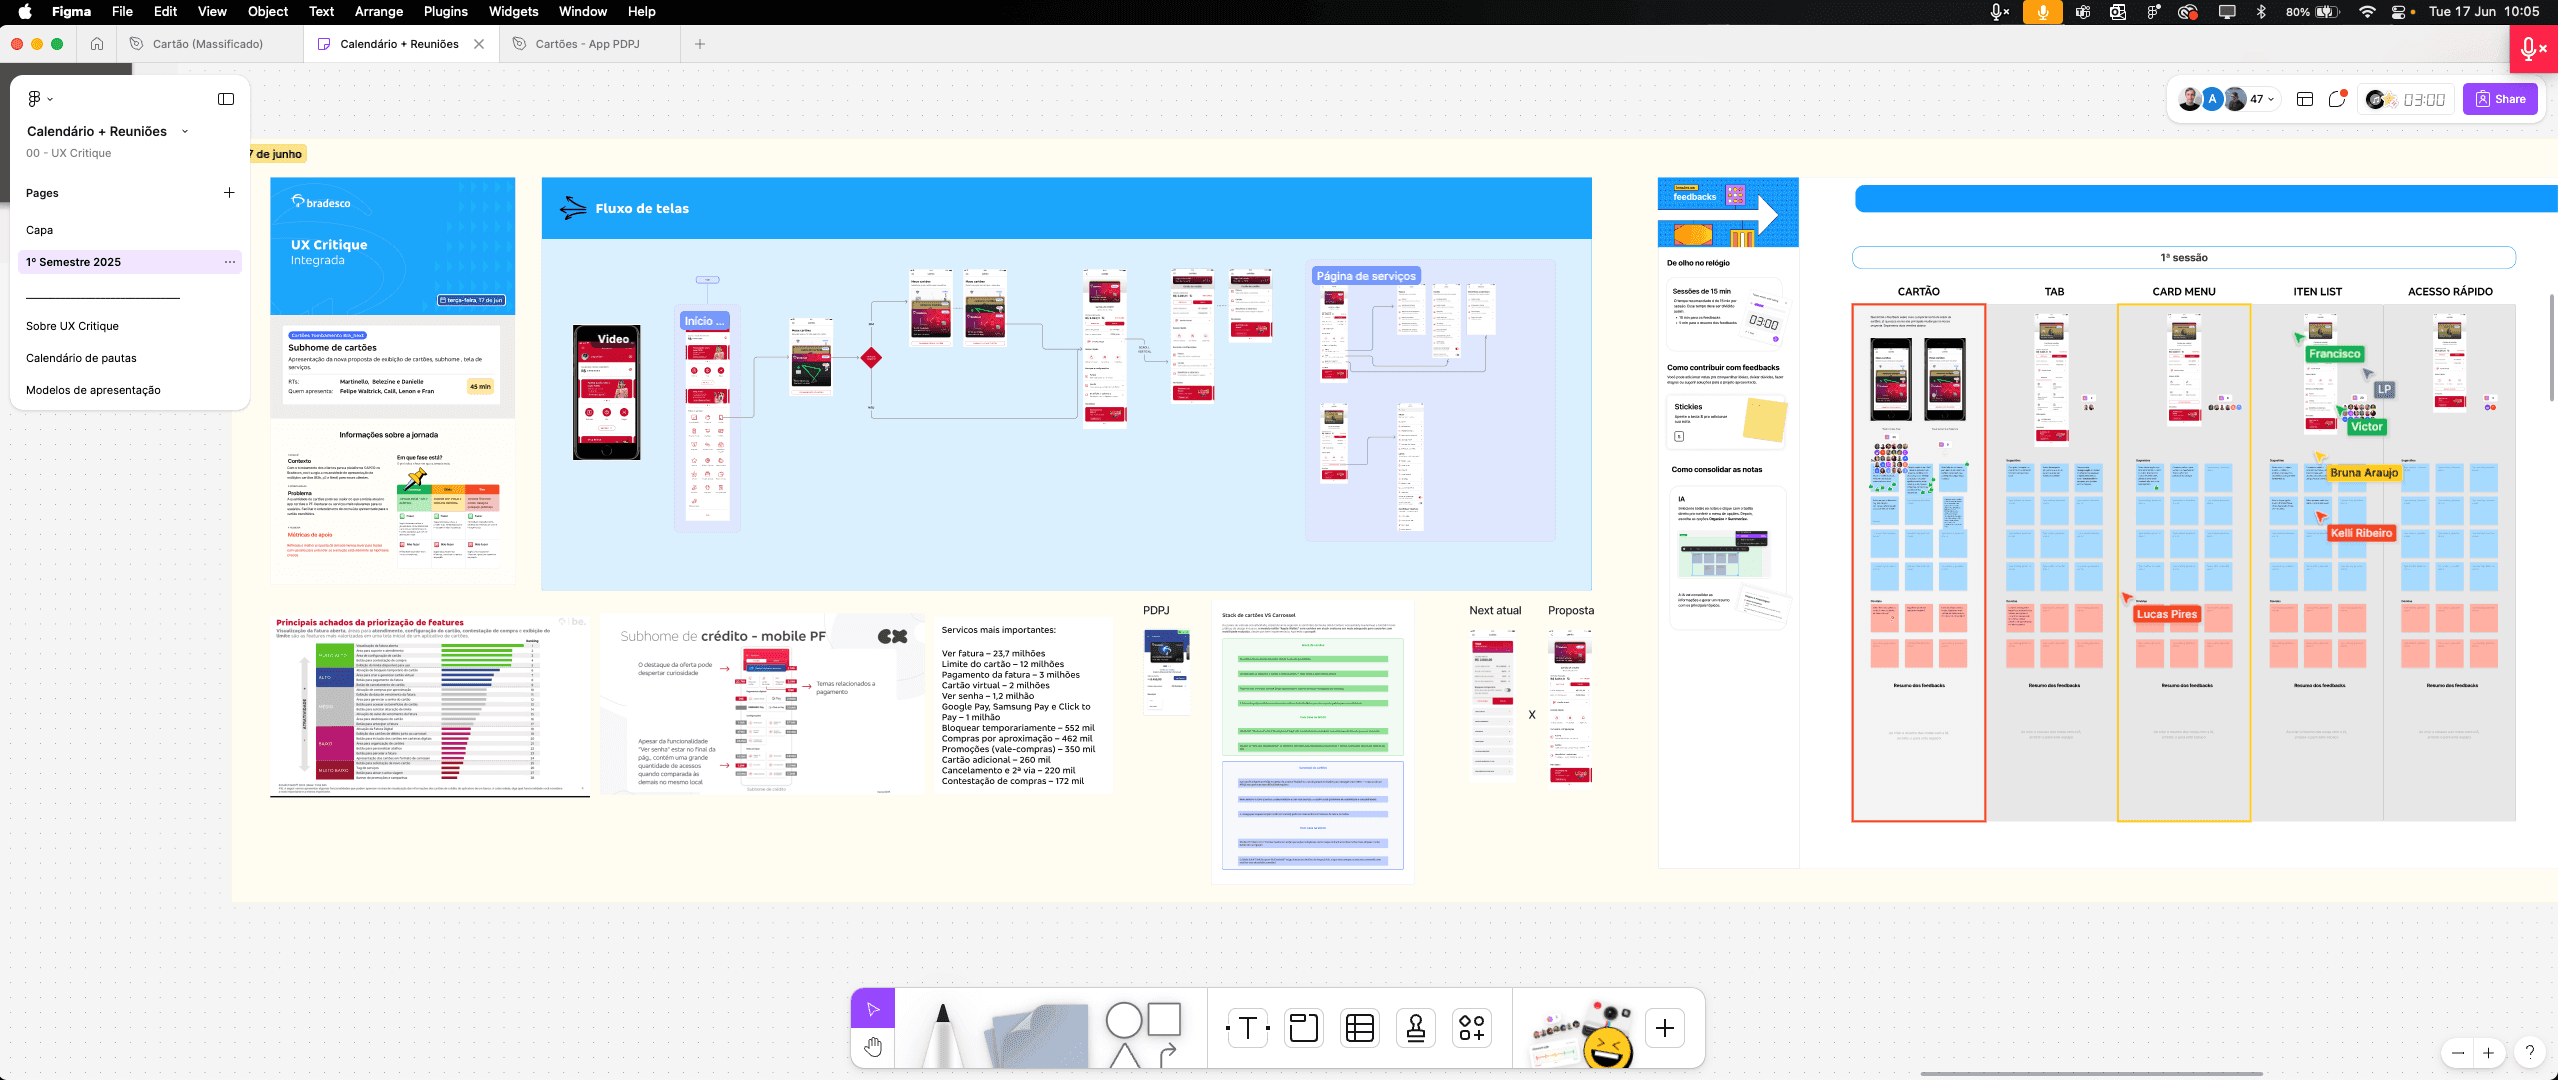
Task: Toggle the red muted microphone button
Action: 2533,48
